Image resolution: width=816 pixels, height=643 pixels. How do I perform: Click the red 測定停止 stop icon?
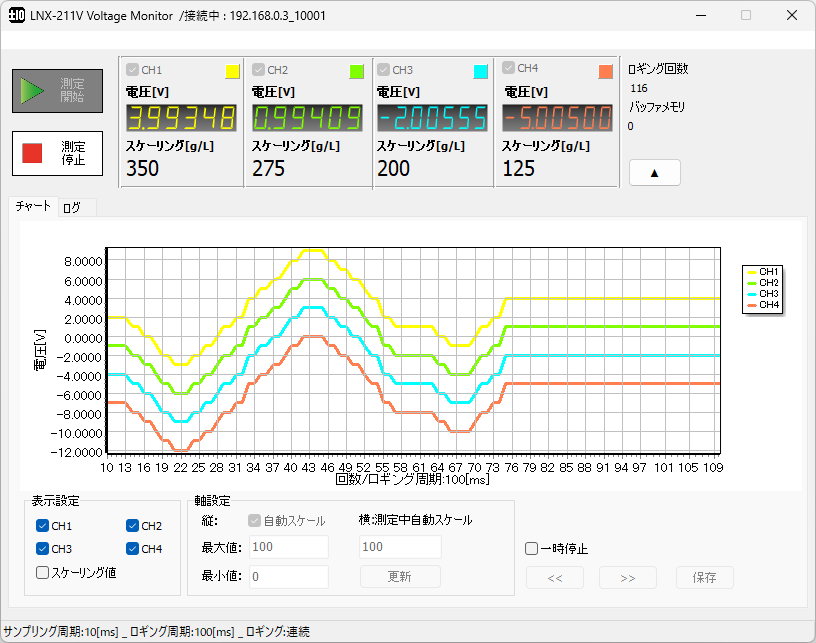(x=32, y=153)
